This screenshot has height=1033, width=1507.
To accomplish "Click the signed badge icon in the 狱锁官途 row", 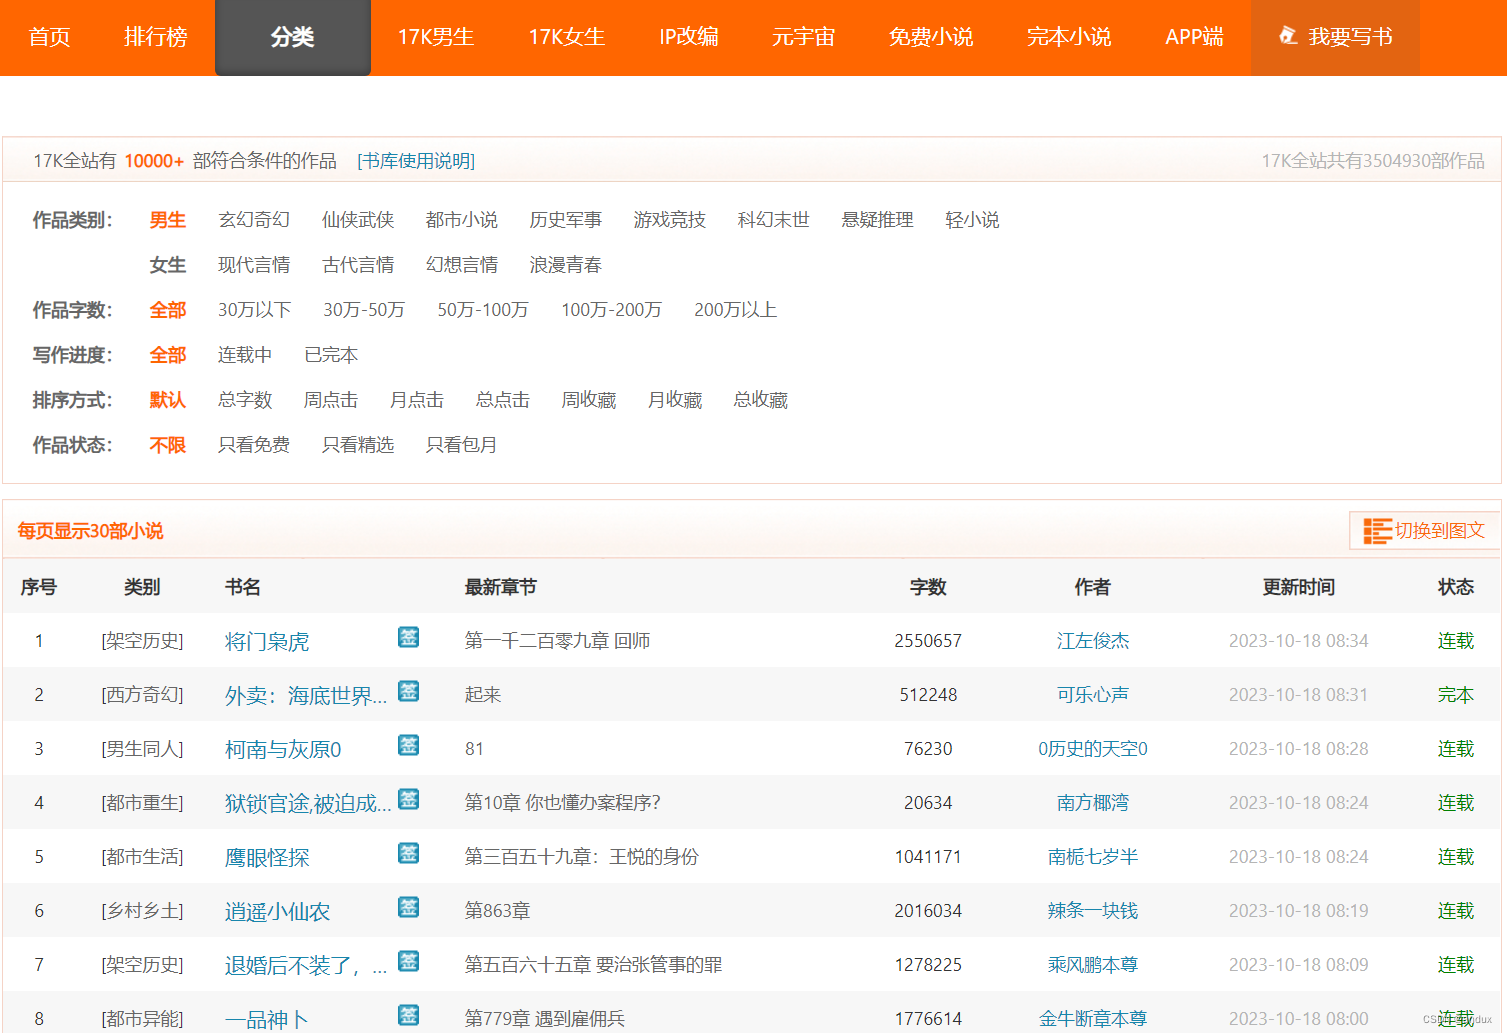I will pyautogui.click(x=409, y=799).
